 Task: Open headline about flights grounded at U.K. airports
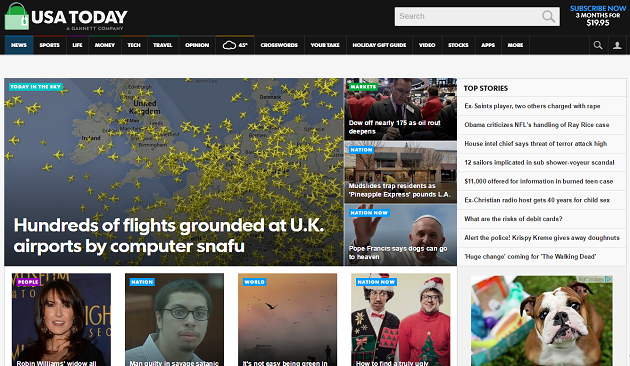[169, 236]
